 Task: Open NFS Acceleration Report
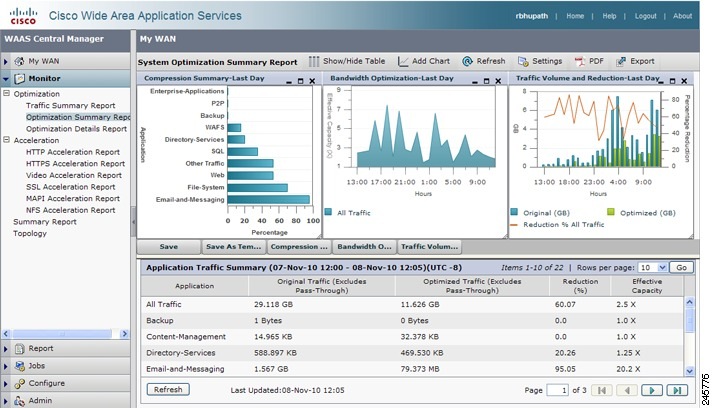[70, 210]
